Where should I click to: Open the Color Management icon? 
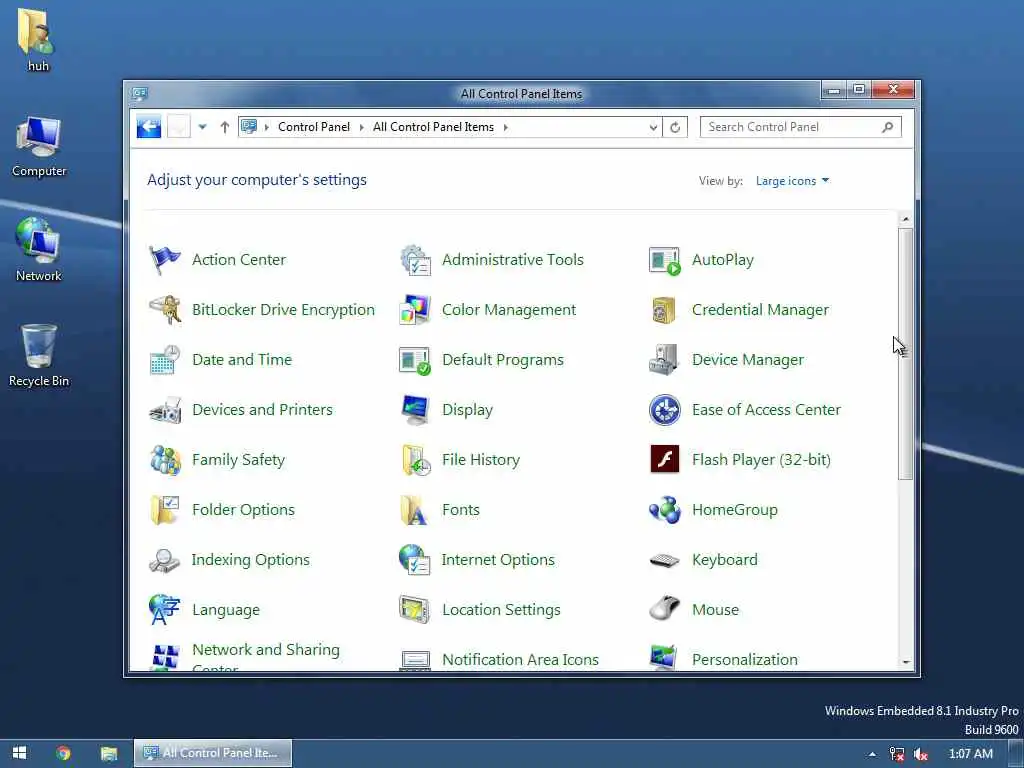pyautogui.click(x=415, y=310)
